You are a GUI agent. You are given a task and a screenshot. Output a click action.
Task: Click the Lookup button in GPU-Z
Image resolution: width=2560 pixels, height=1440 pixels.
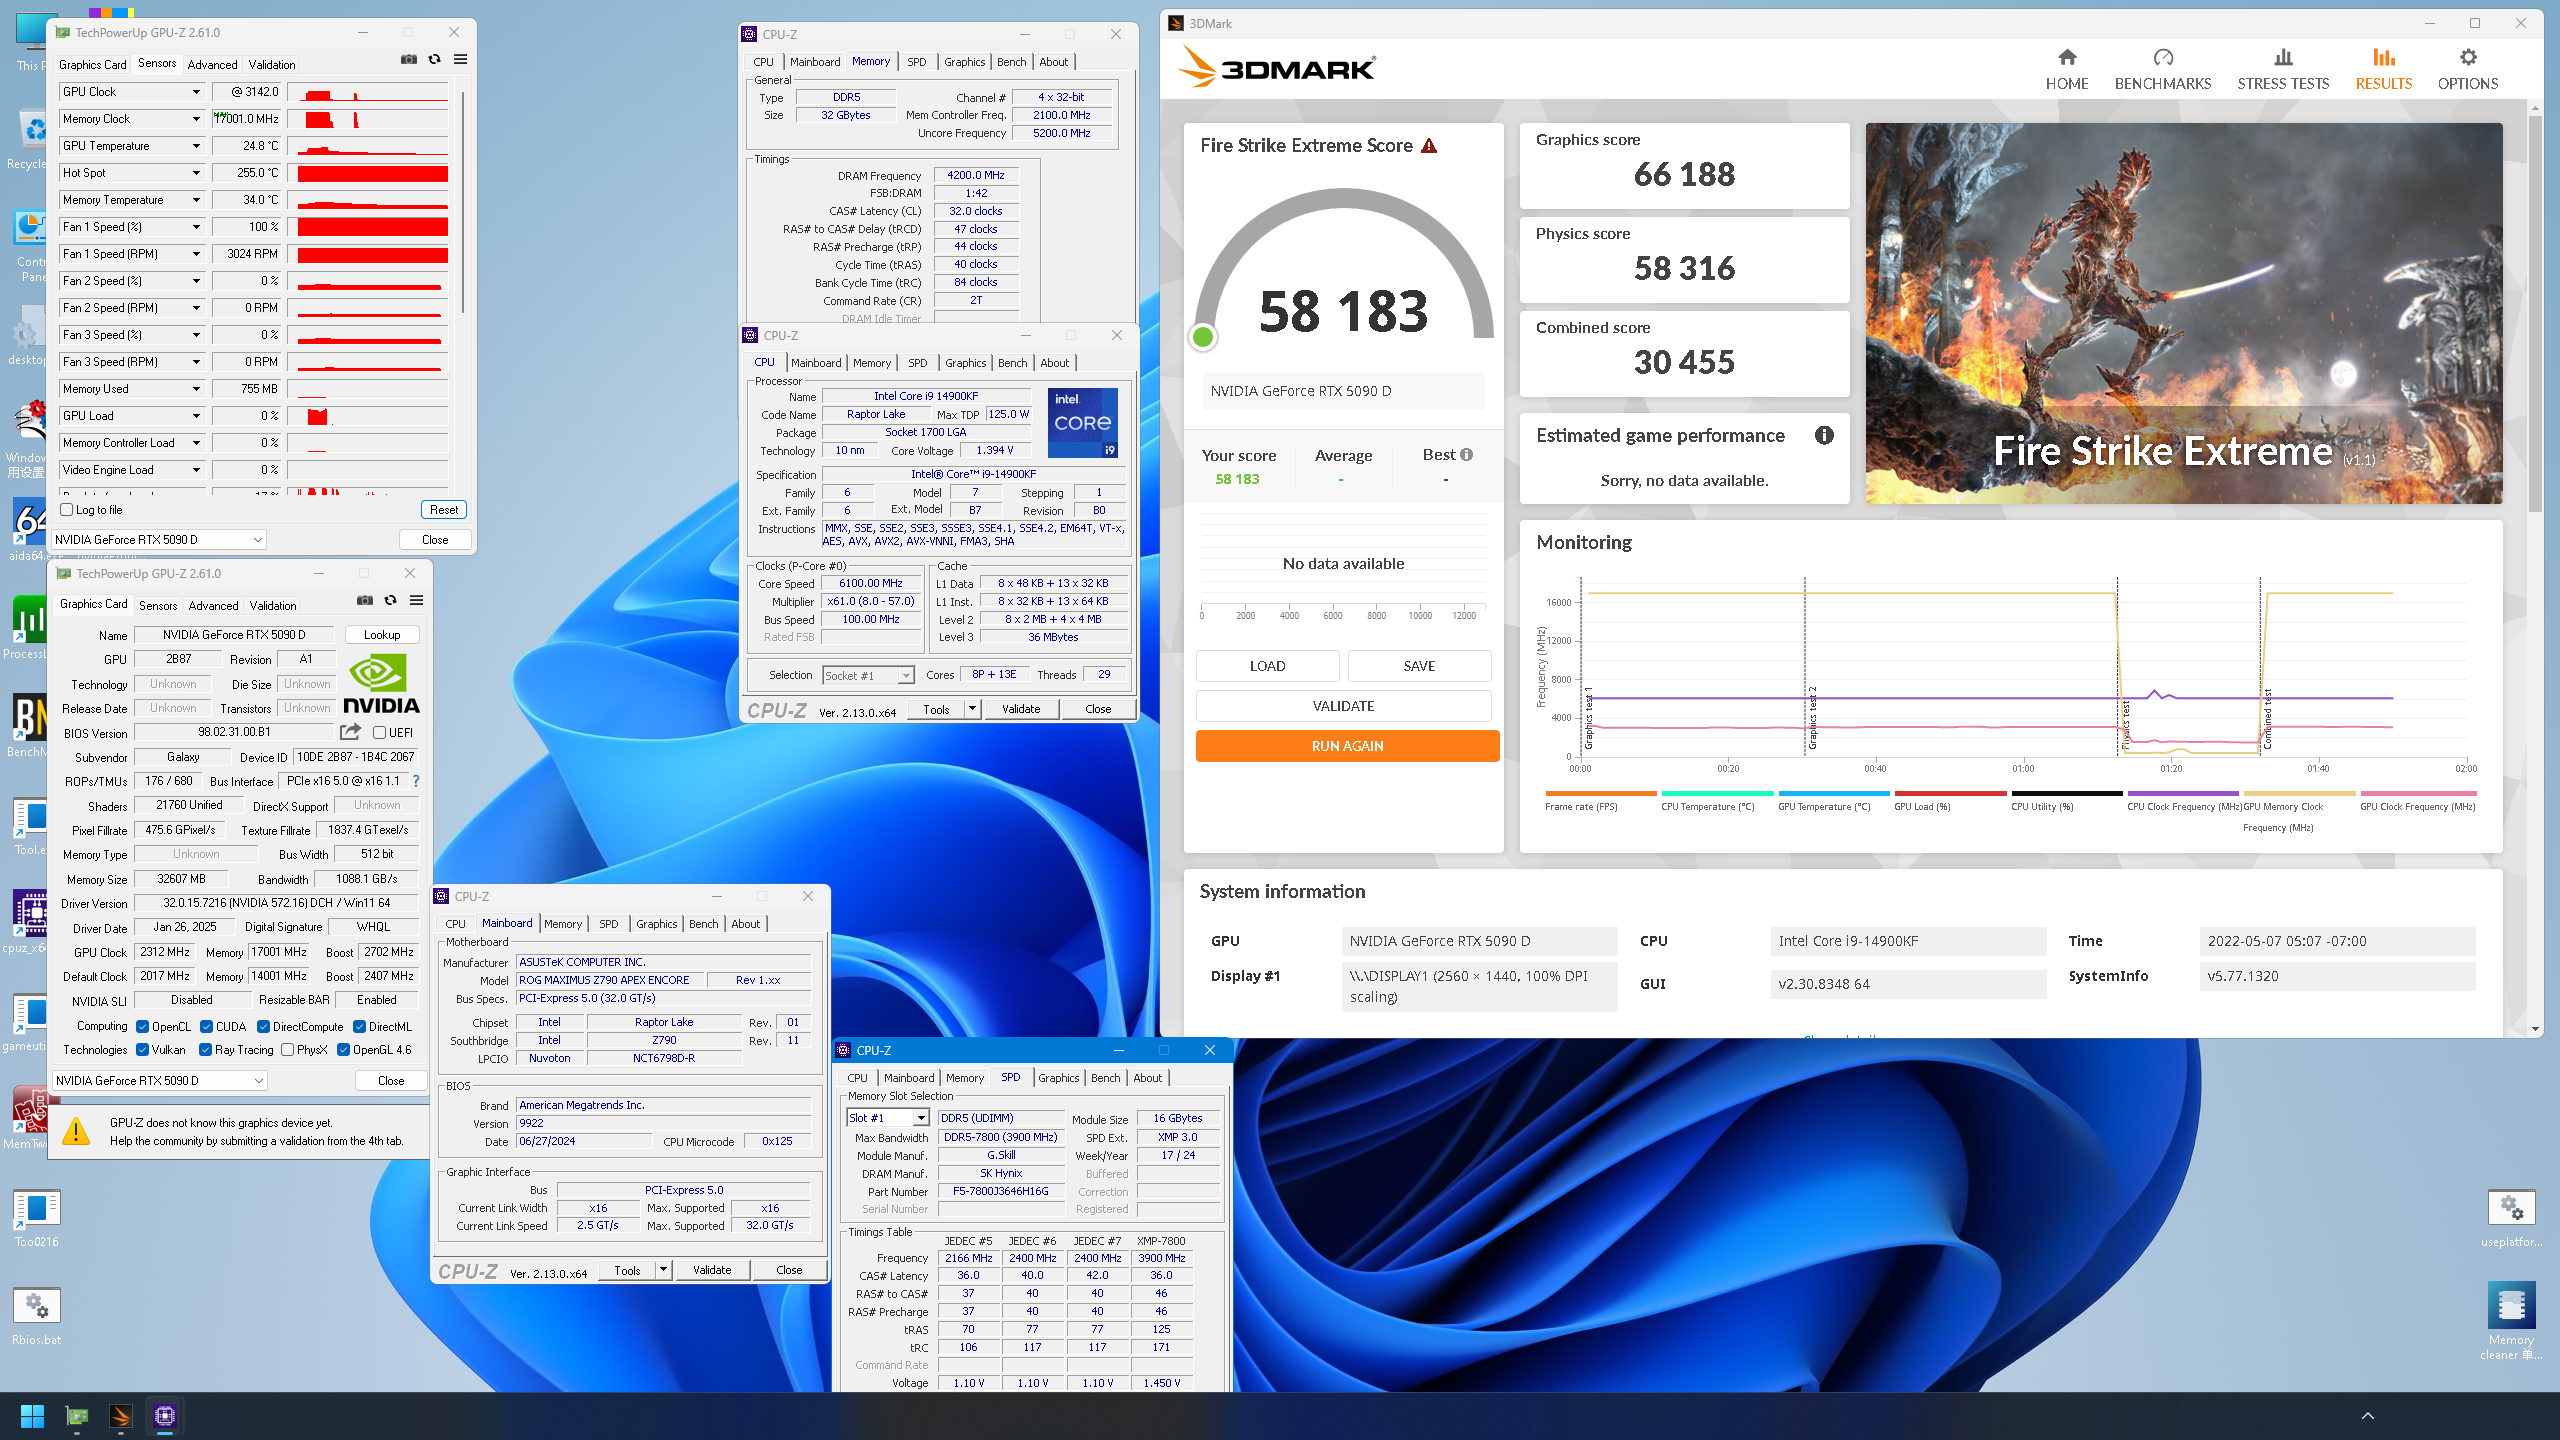point(382,635)
